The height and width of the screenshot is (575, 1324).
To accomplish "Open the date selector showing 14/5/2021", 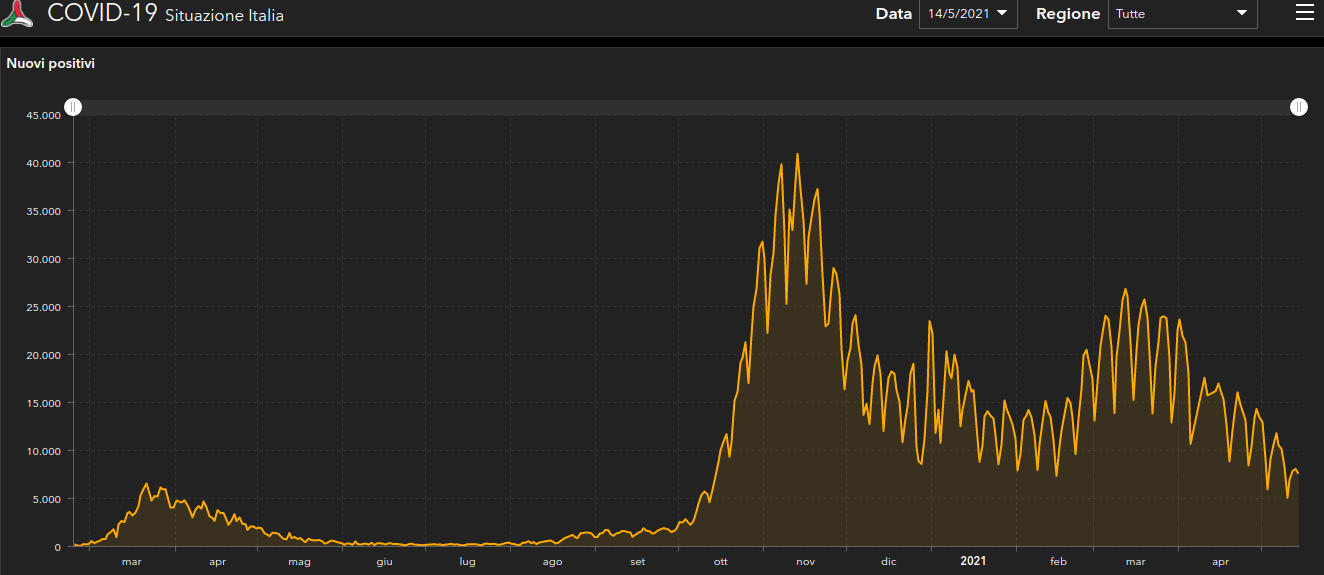I will (967, 14).
